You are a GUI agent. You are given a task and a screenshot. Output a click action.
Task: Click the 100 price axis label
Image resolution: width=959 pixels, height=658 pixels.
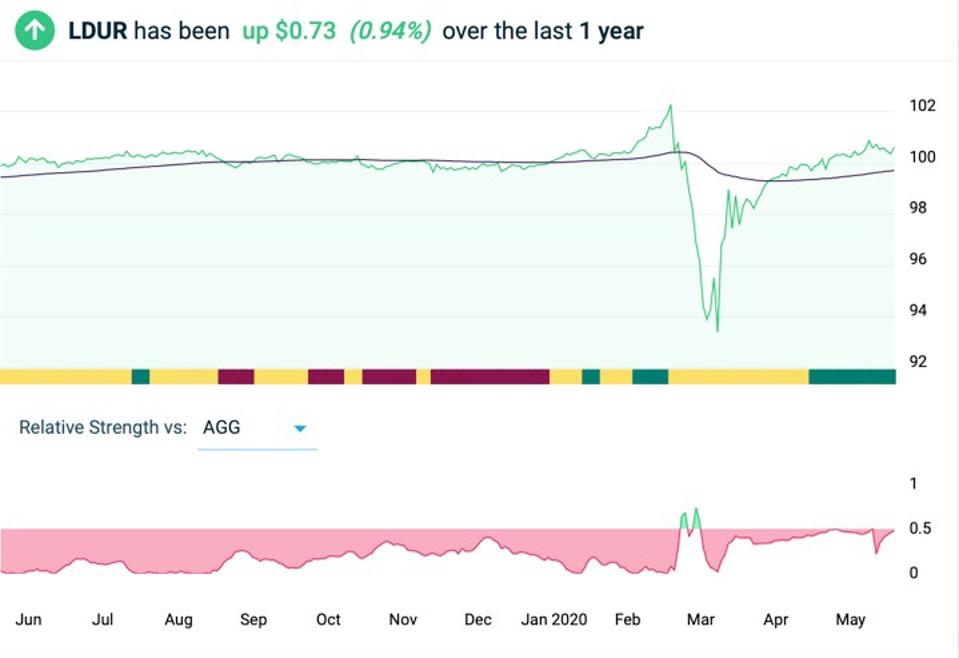coord(922,157)
